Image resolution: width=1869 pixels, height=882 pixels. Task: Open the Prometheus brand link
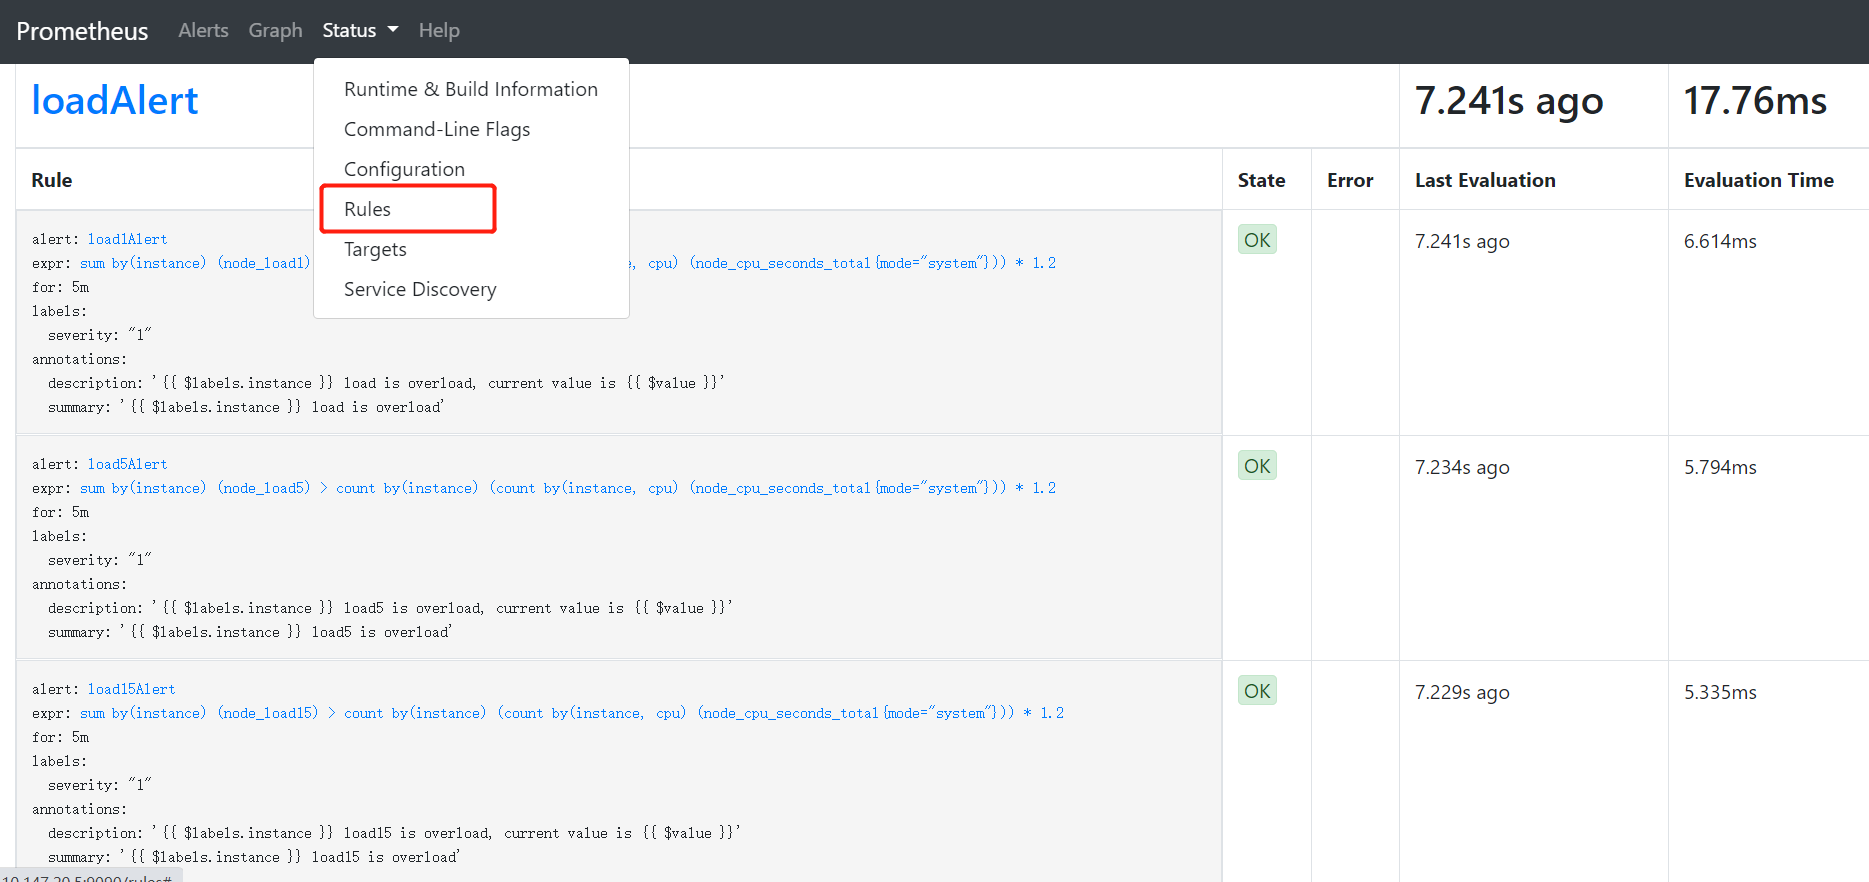pos(82,31)
